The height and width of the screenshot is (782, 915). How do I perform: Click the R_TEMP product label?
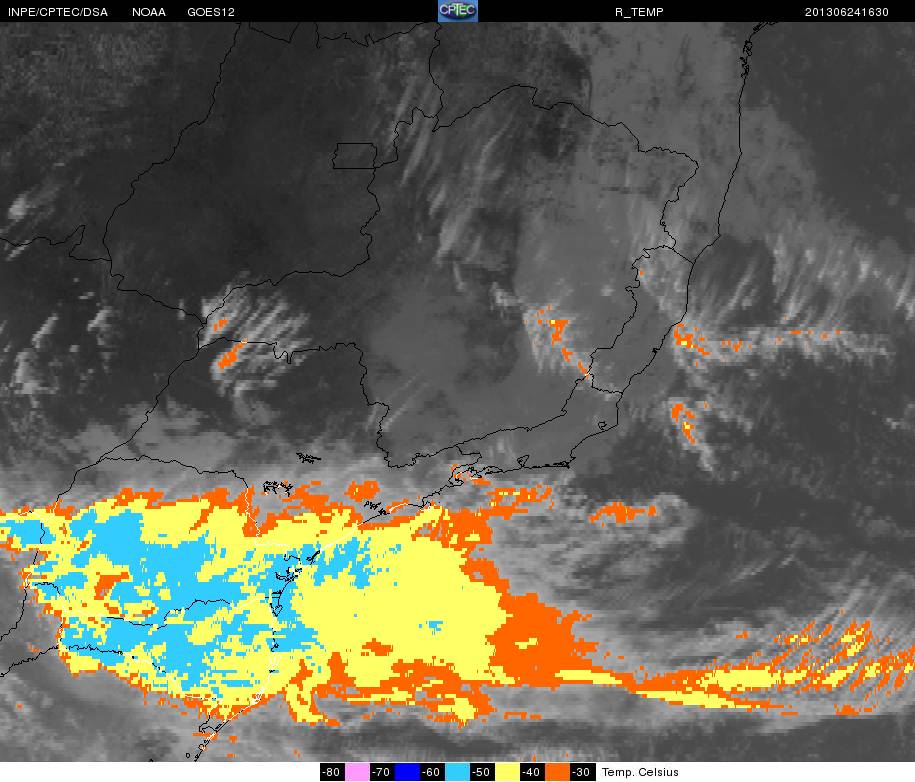point(639,12)
